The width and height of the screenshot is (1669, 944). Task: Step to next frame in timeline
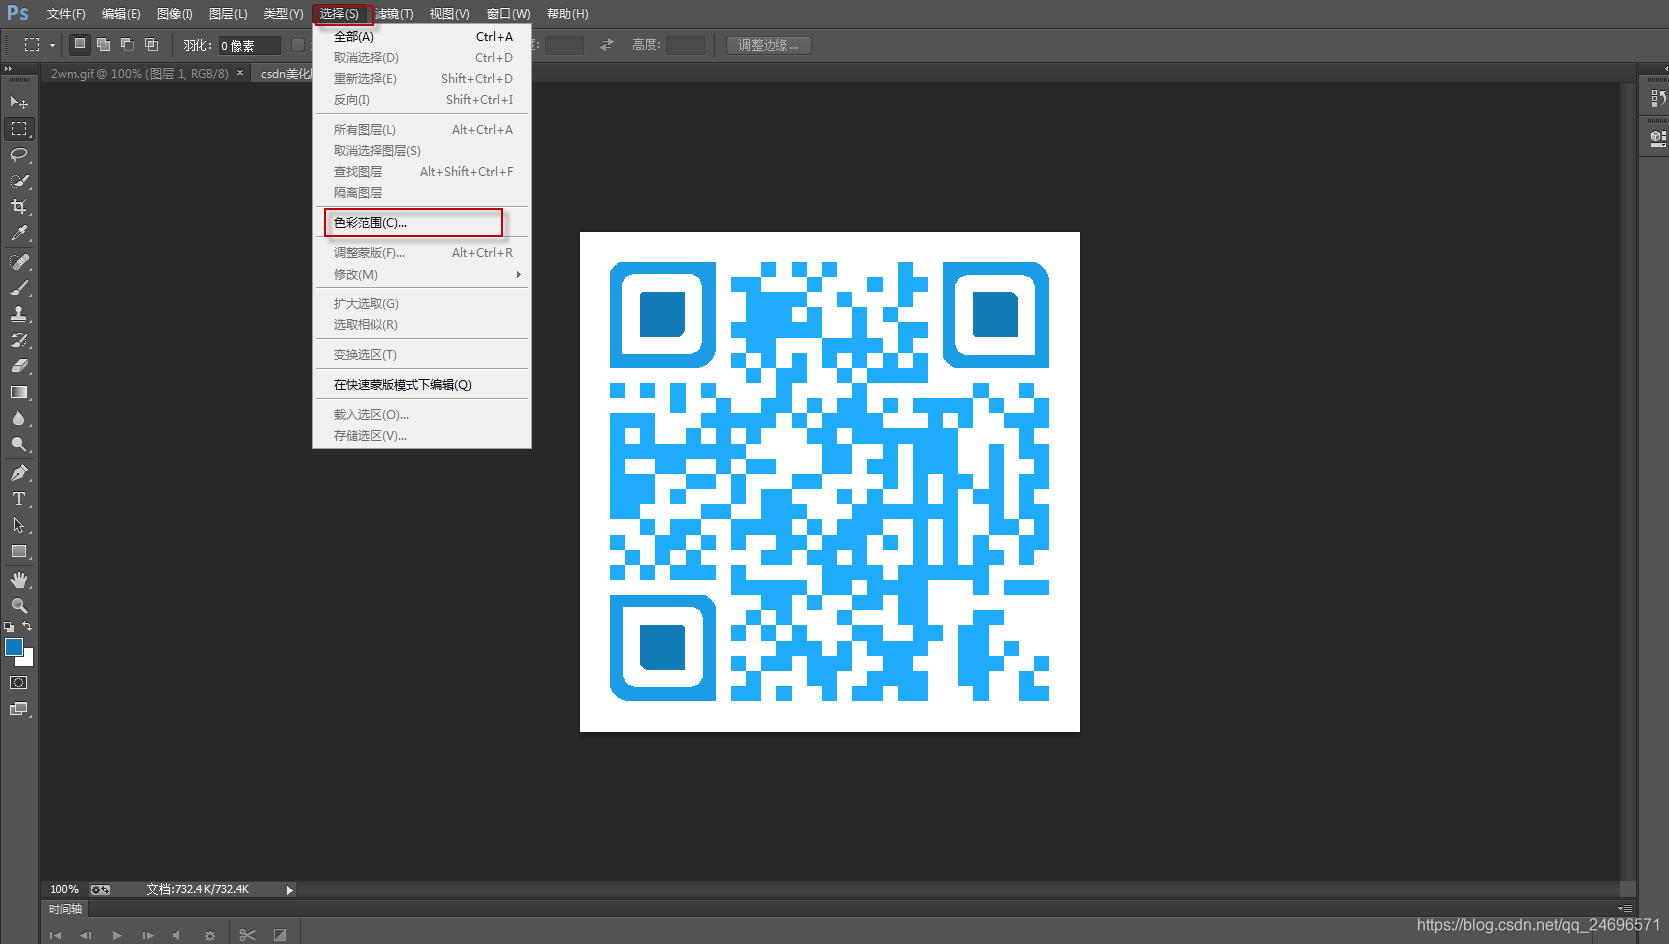[x=148, y=935]
